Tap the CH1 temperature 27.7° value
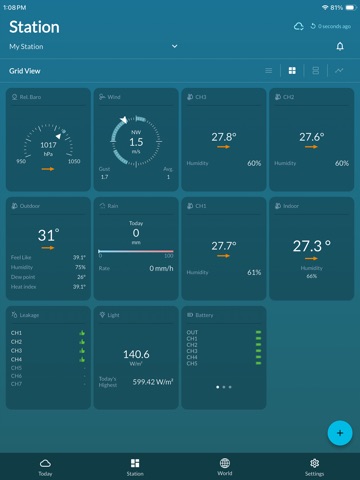Screen dimensions: 360x480 click(x=224, y=246)
